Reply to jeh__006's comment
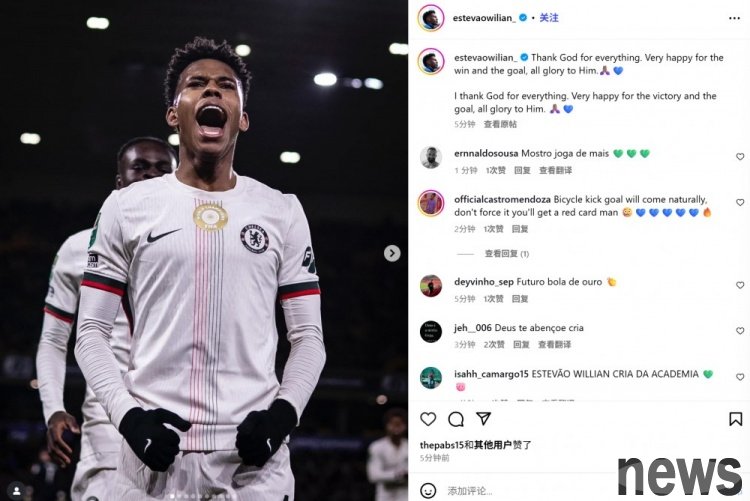The height and width of the screenshot is (501, 750). 521,345
